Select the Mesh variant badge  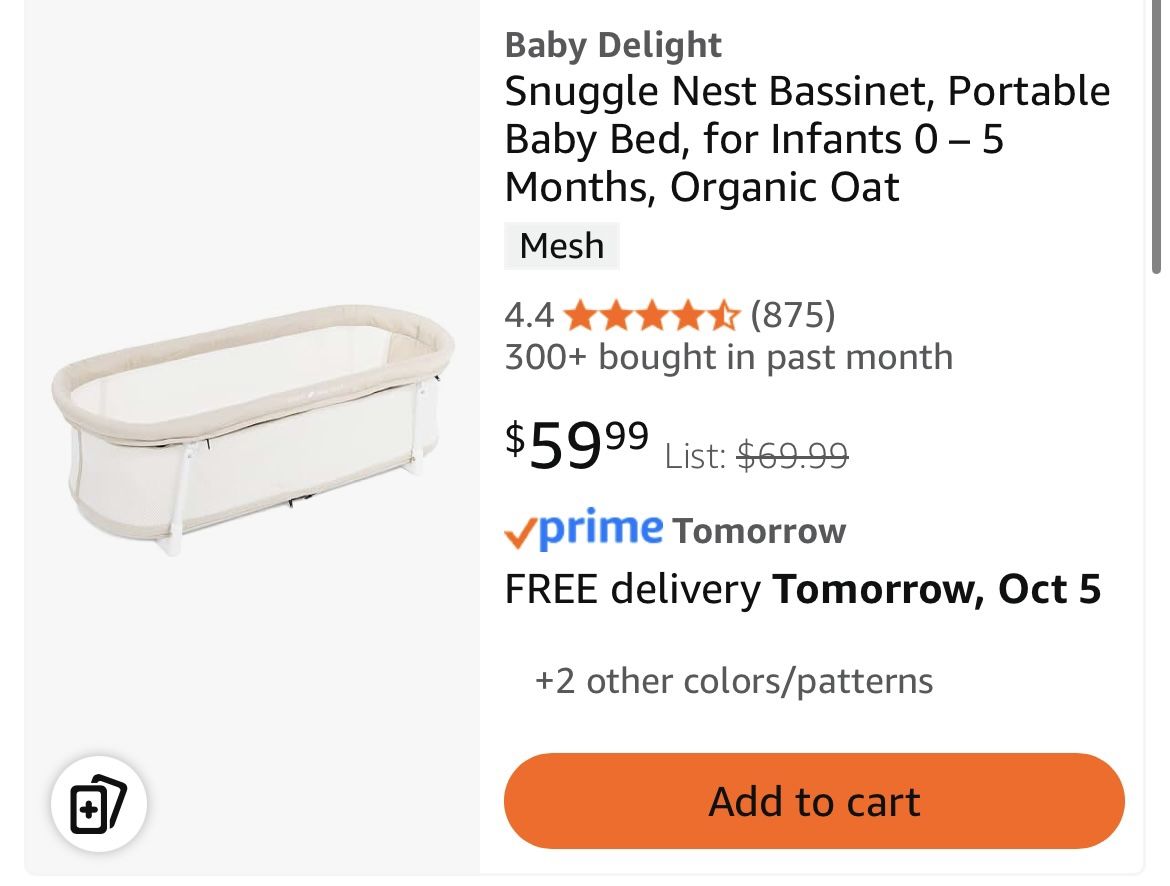561,246
